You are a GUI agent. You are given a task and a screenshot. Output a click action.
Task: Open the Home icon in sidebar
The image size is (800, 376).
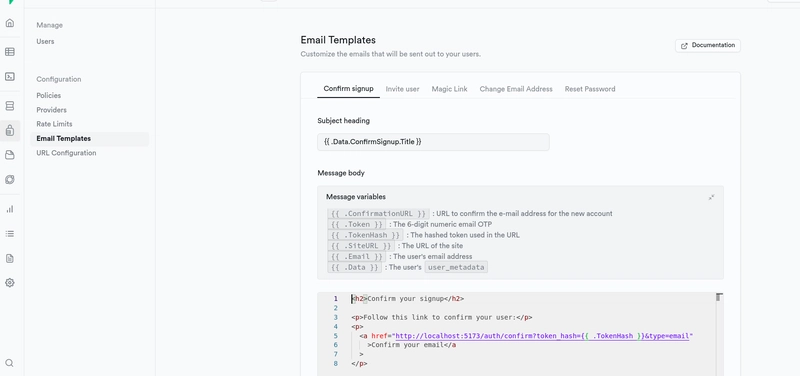click(10, 23)
